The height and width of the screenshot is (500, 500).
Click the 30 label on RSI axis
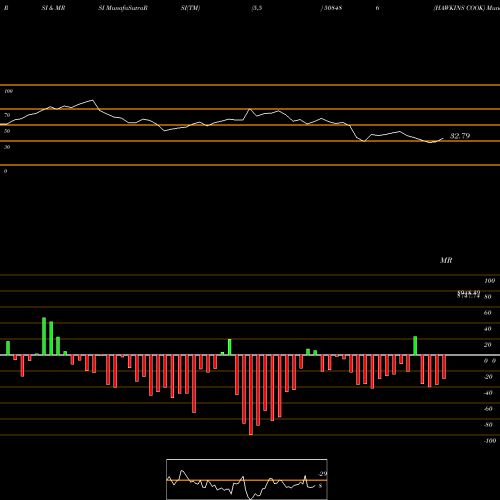pyautogui.click(x=7, y=147)
